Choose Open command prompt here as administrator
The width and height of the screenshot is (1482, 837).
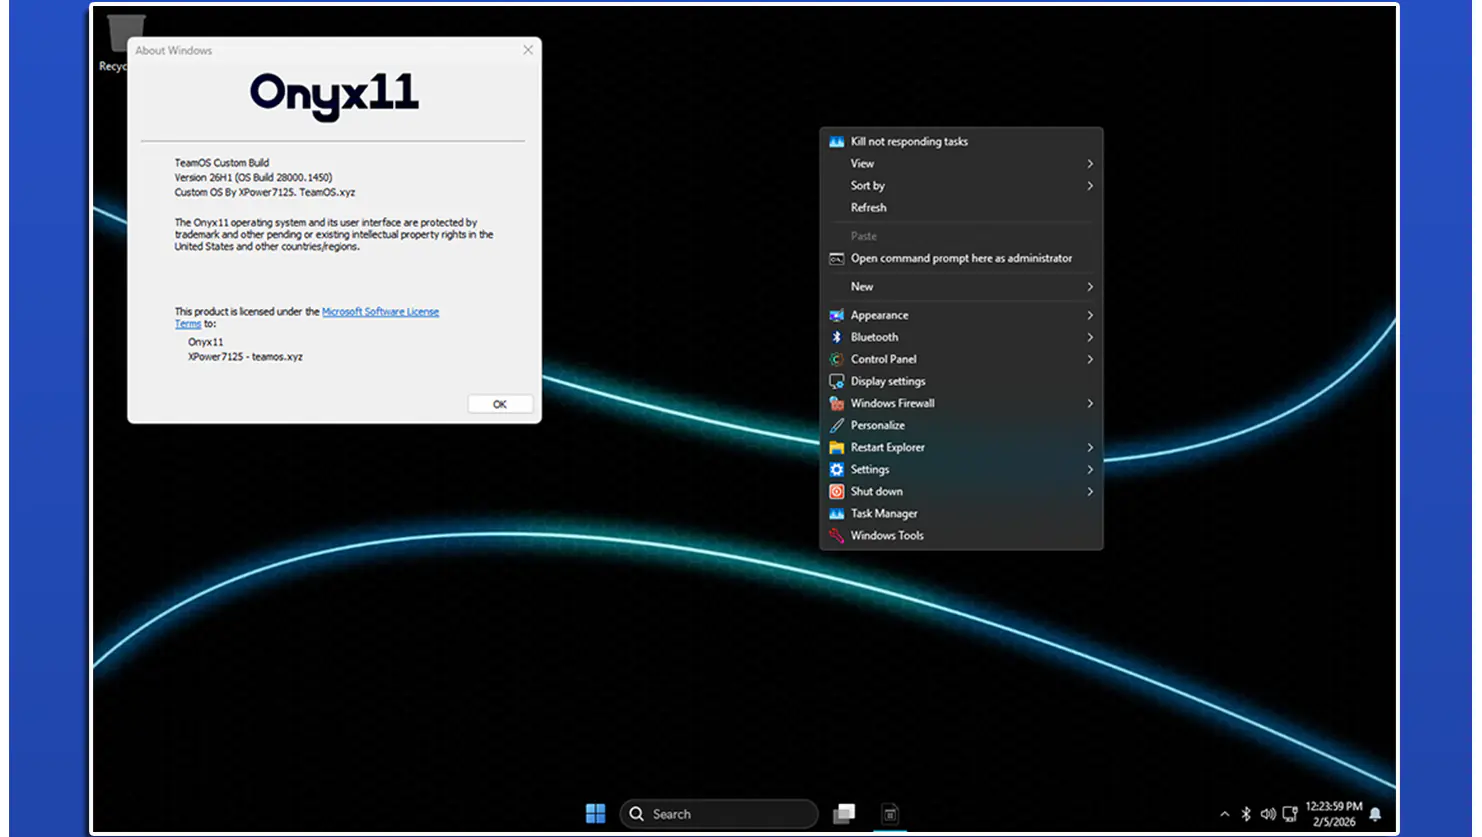961,258
